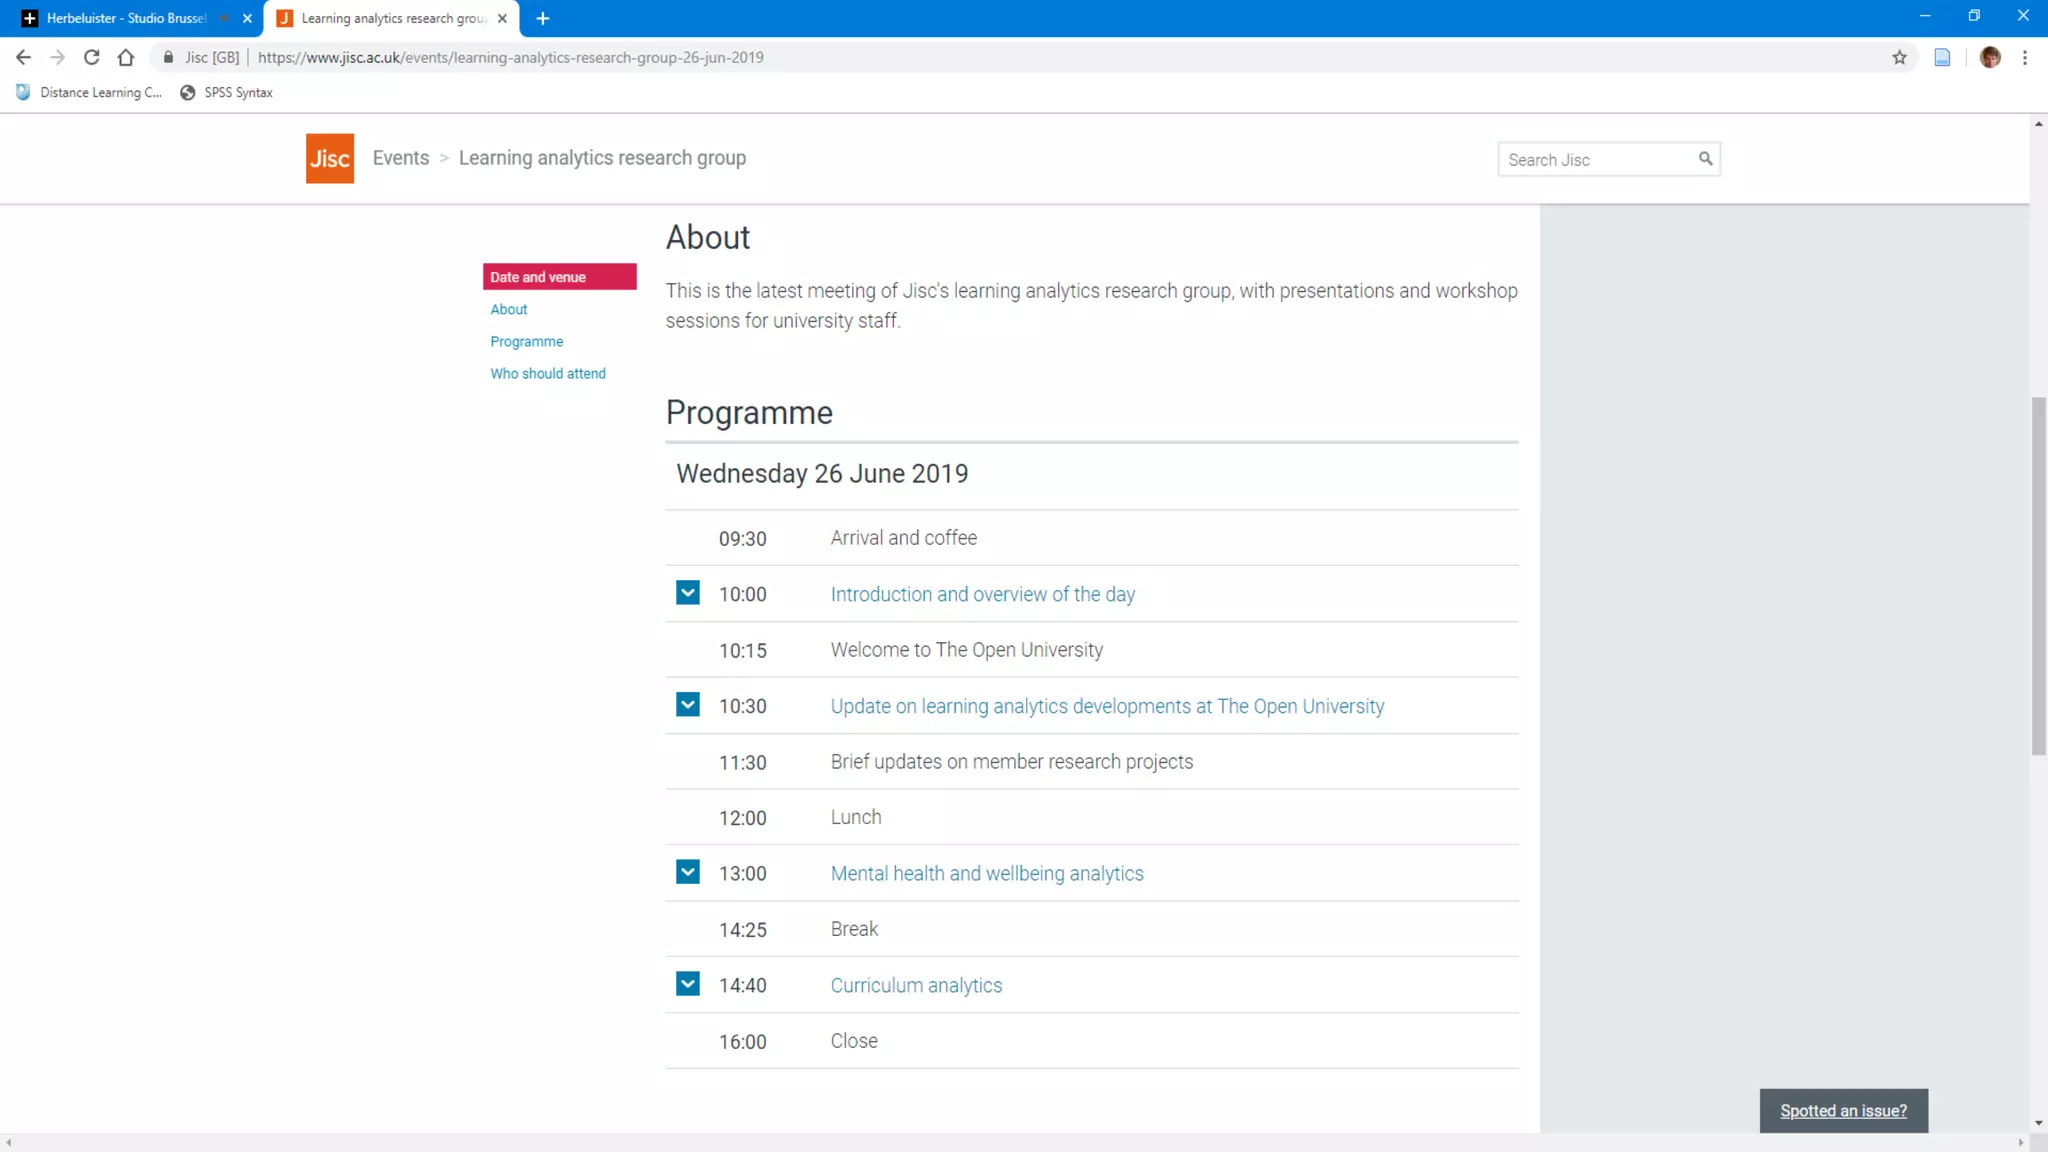Open the Chrome three-dot menu
2048x1152 pixels.
[x=2025, y=57]
